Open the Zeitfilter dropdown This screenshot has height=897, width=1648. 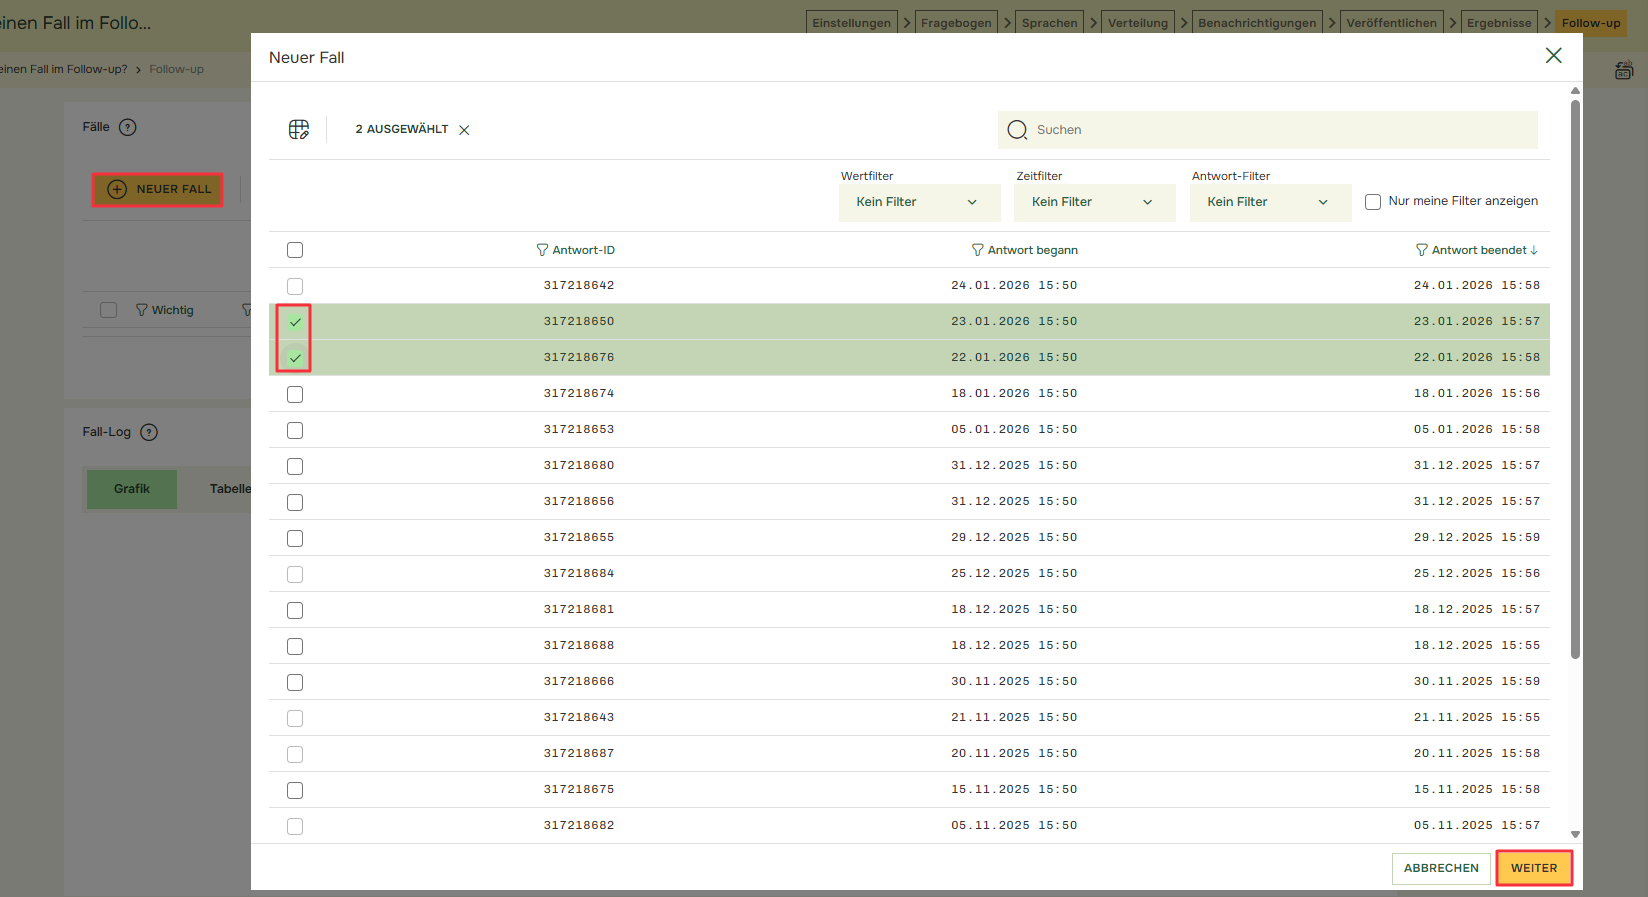pos(1093,202)
